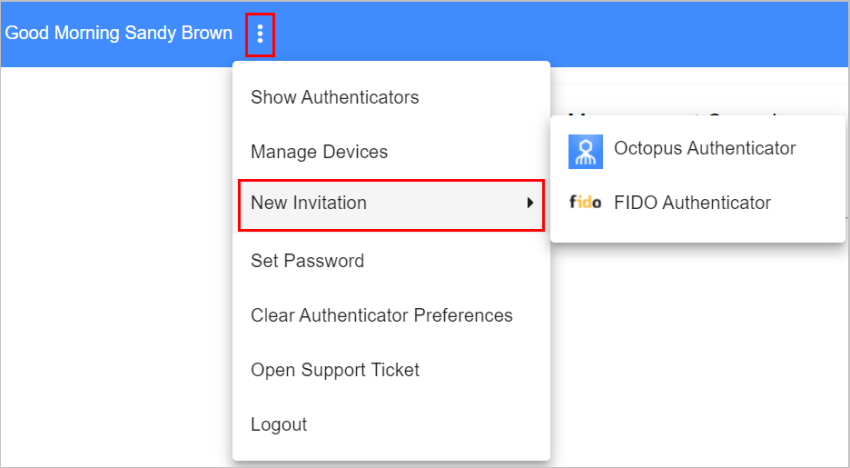Expand the New Invitation submenu arrow
This screenshot has width=850, height=468.
point(530,203)
